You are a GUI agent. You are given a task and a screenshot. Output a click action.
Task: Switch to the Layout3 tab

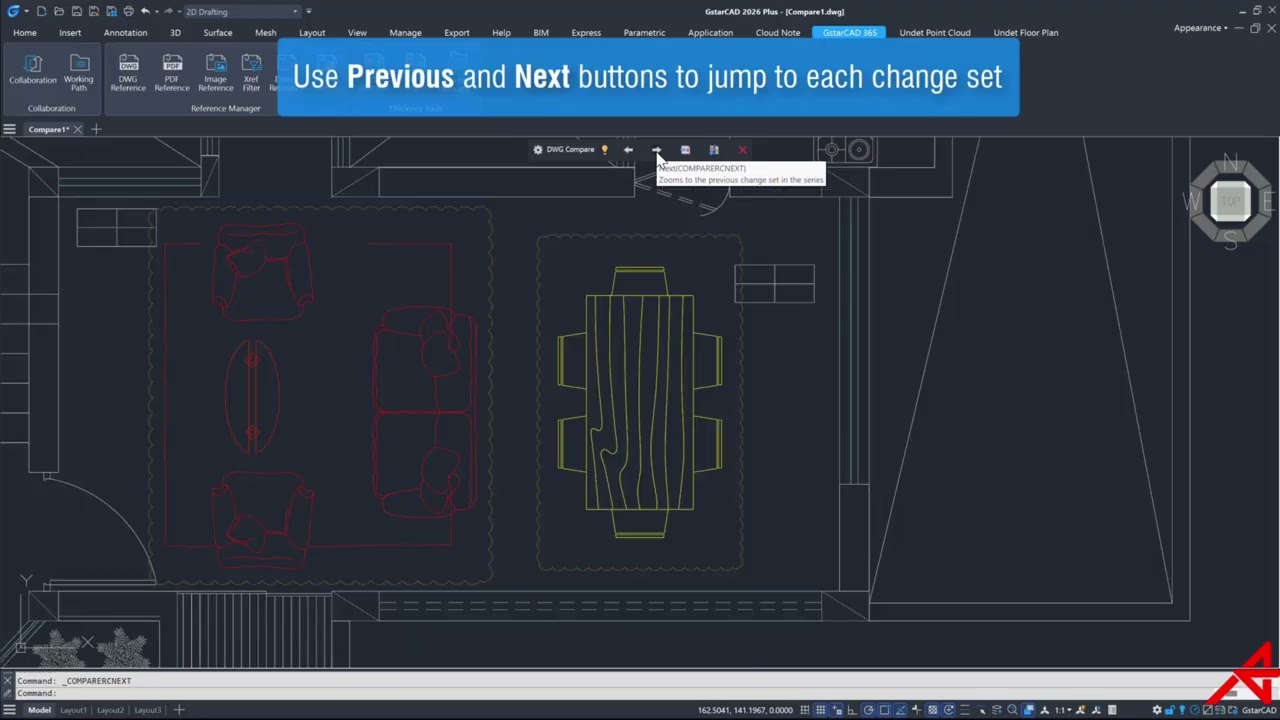[x=147, y=710]
